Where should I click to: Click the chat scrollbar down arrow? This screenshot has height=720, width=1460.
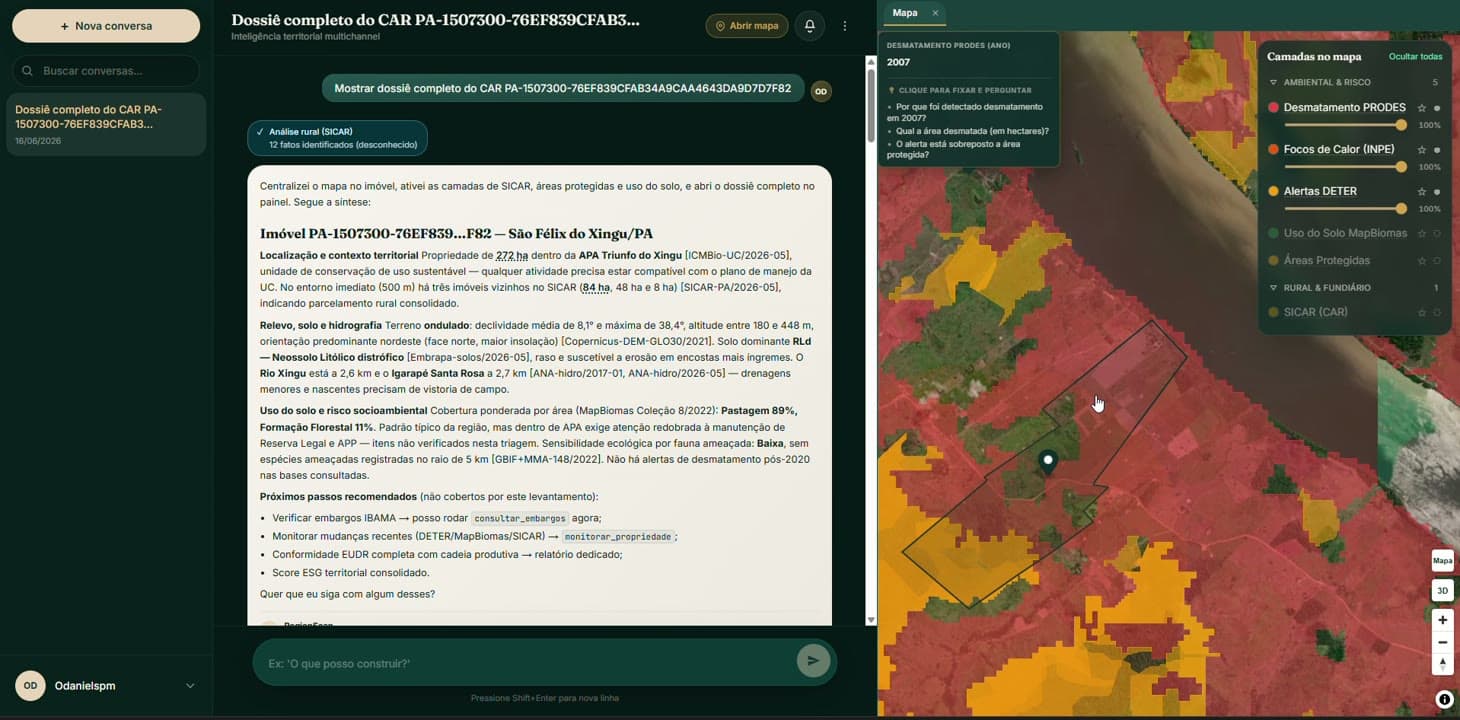click(x=871, y=620)
